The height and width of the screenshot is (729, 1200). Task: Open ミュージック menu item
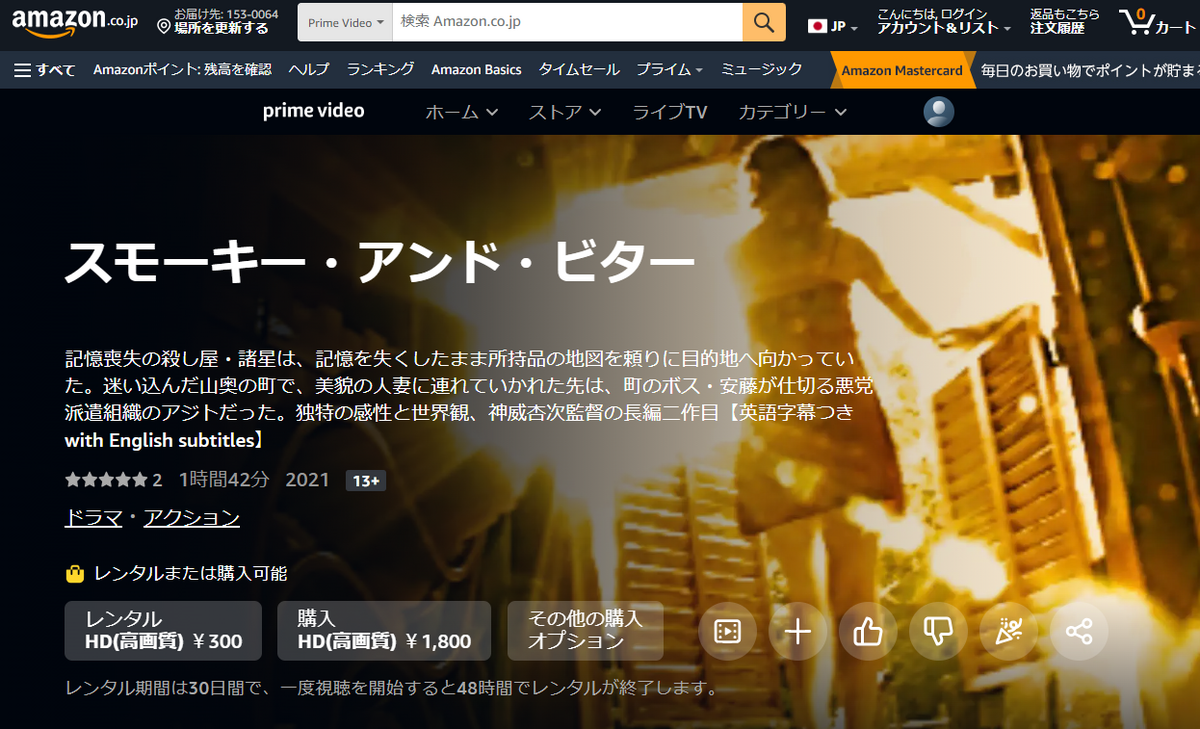pos(761,70)
